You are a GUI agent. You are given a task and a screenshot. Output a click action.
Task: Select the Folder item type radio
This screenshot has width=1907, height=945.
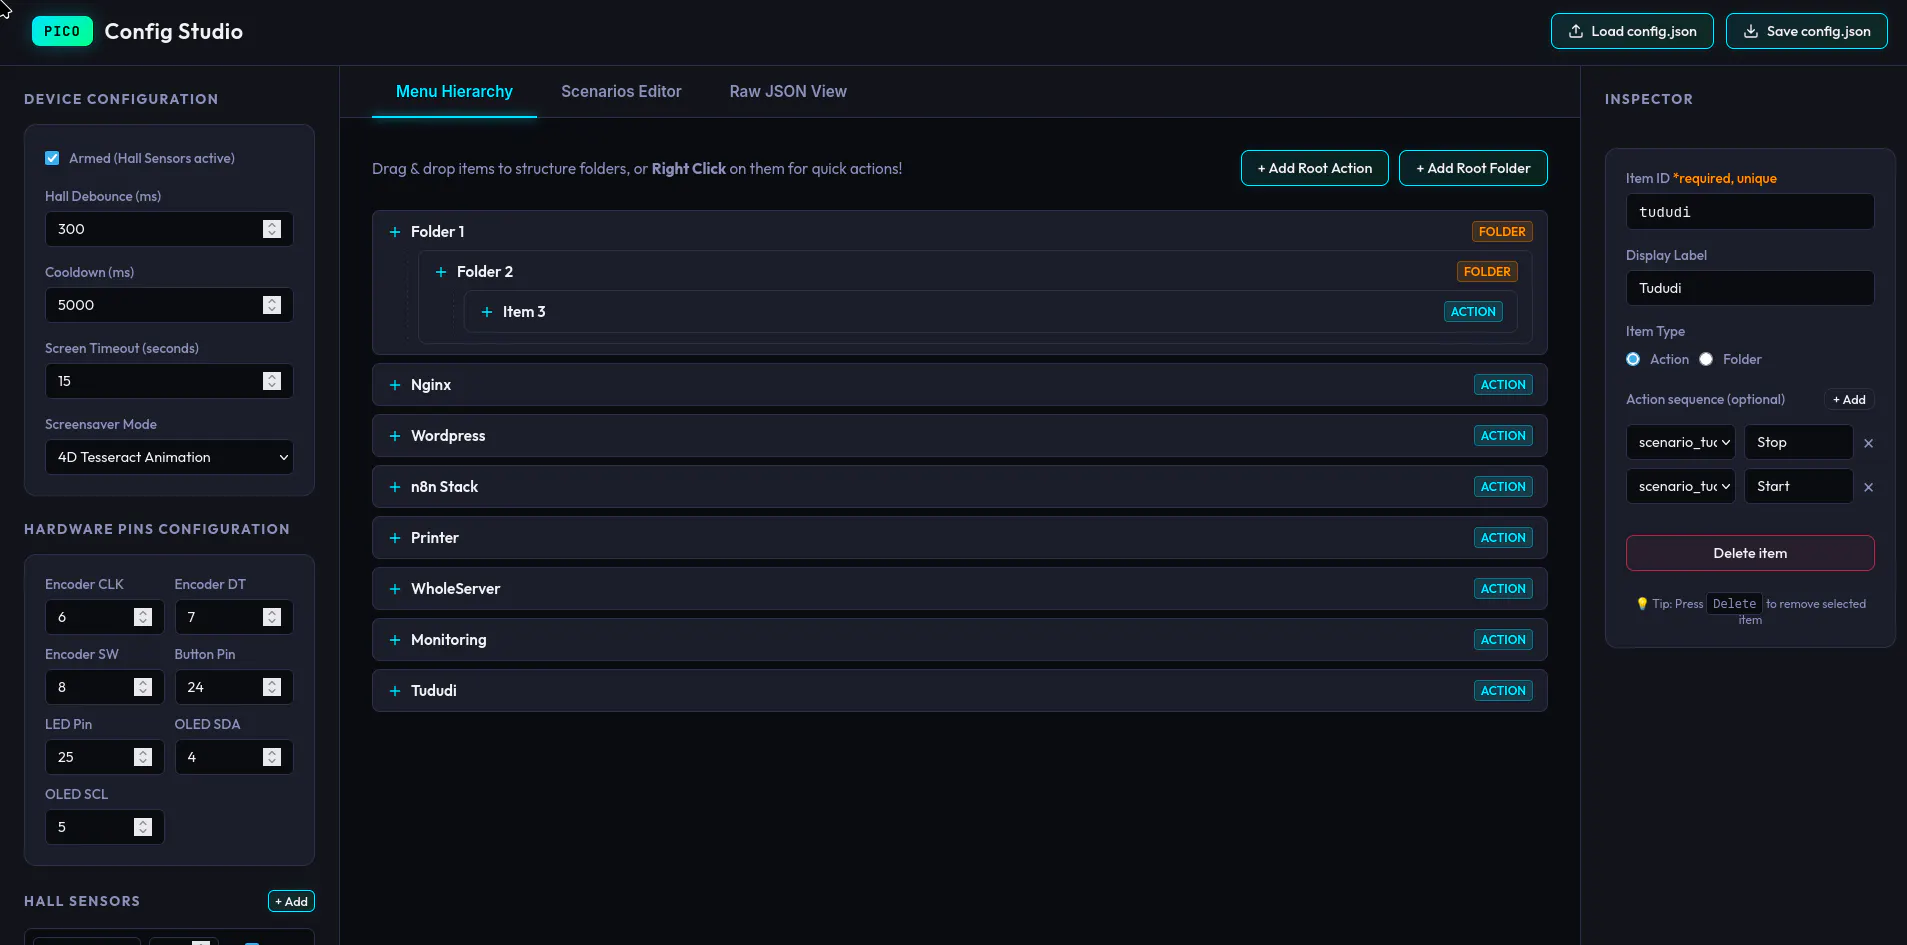pos(1706,359)
